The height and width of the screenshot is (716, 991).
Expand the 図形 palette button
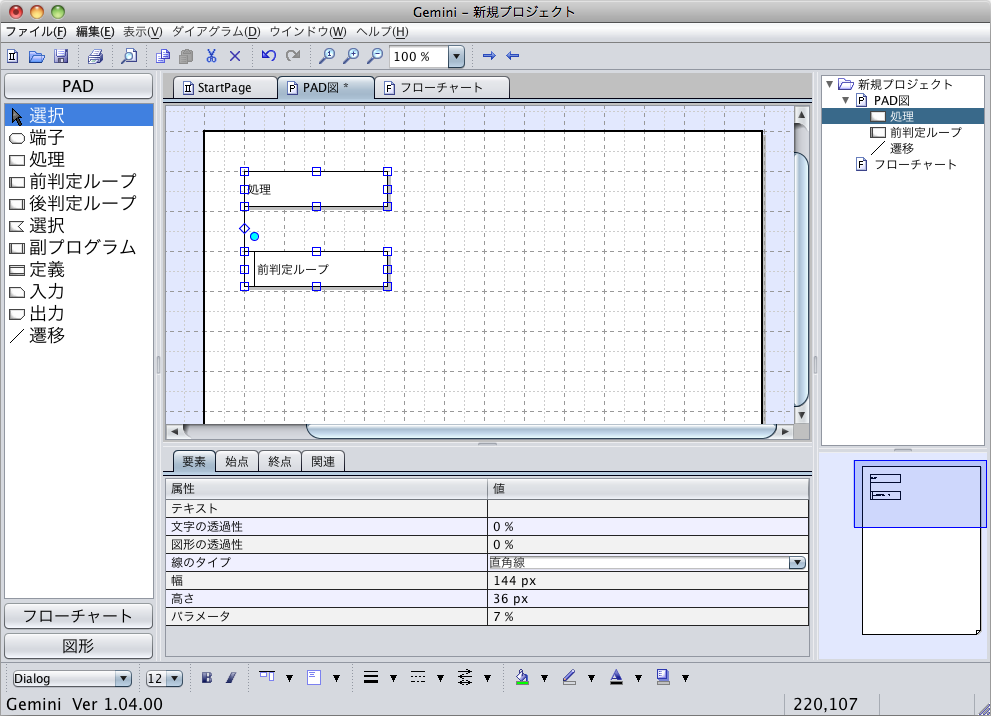click(78, 646)
